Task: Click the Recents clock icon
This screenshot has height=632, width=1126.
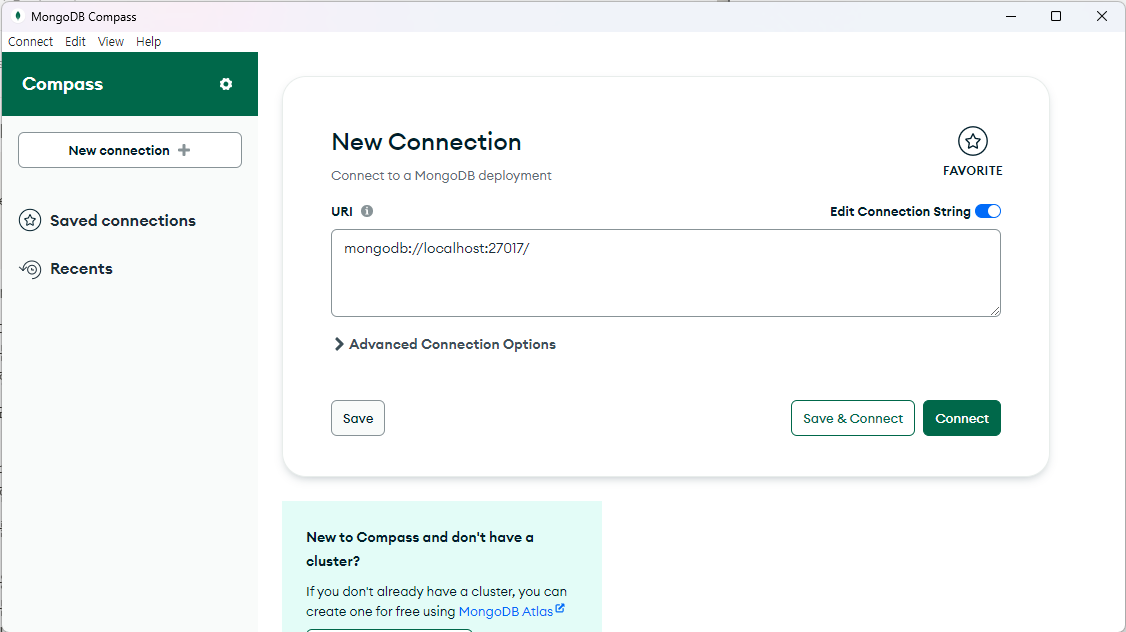Action: [x=29, y=269]
